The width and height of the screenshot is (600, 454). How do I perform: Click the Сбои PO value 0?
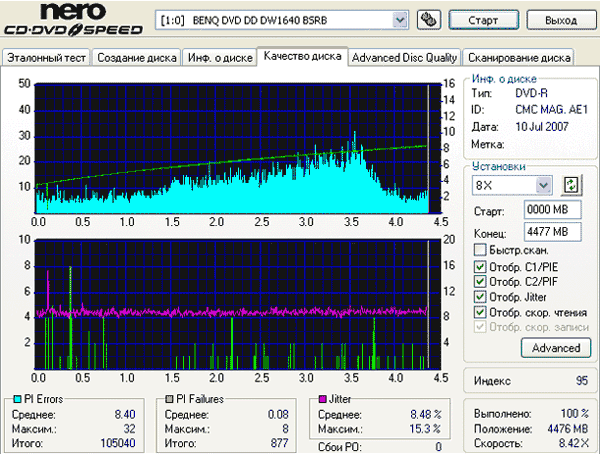coord(439,447)
